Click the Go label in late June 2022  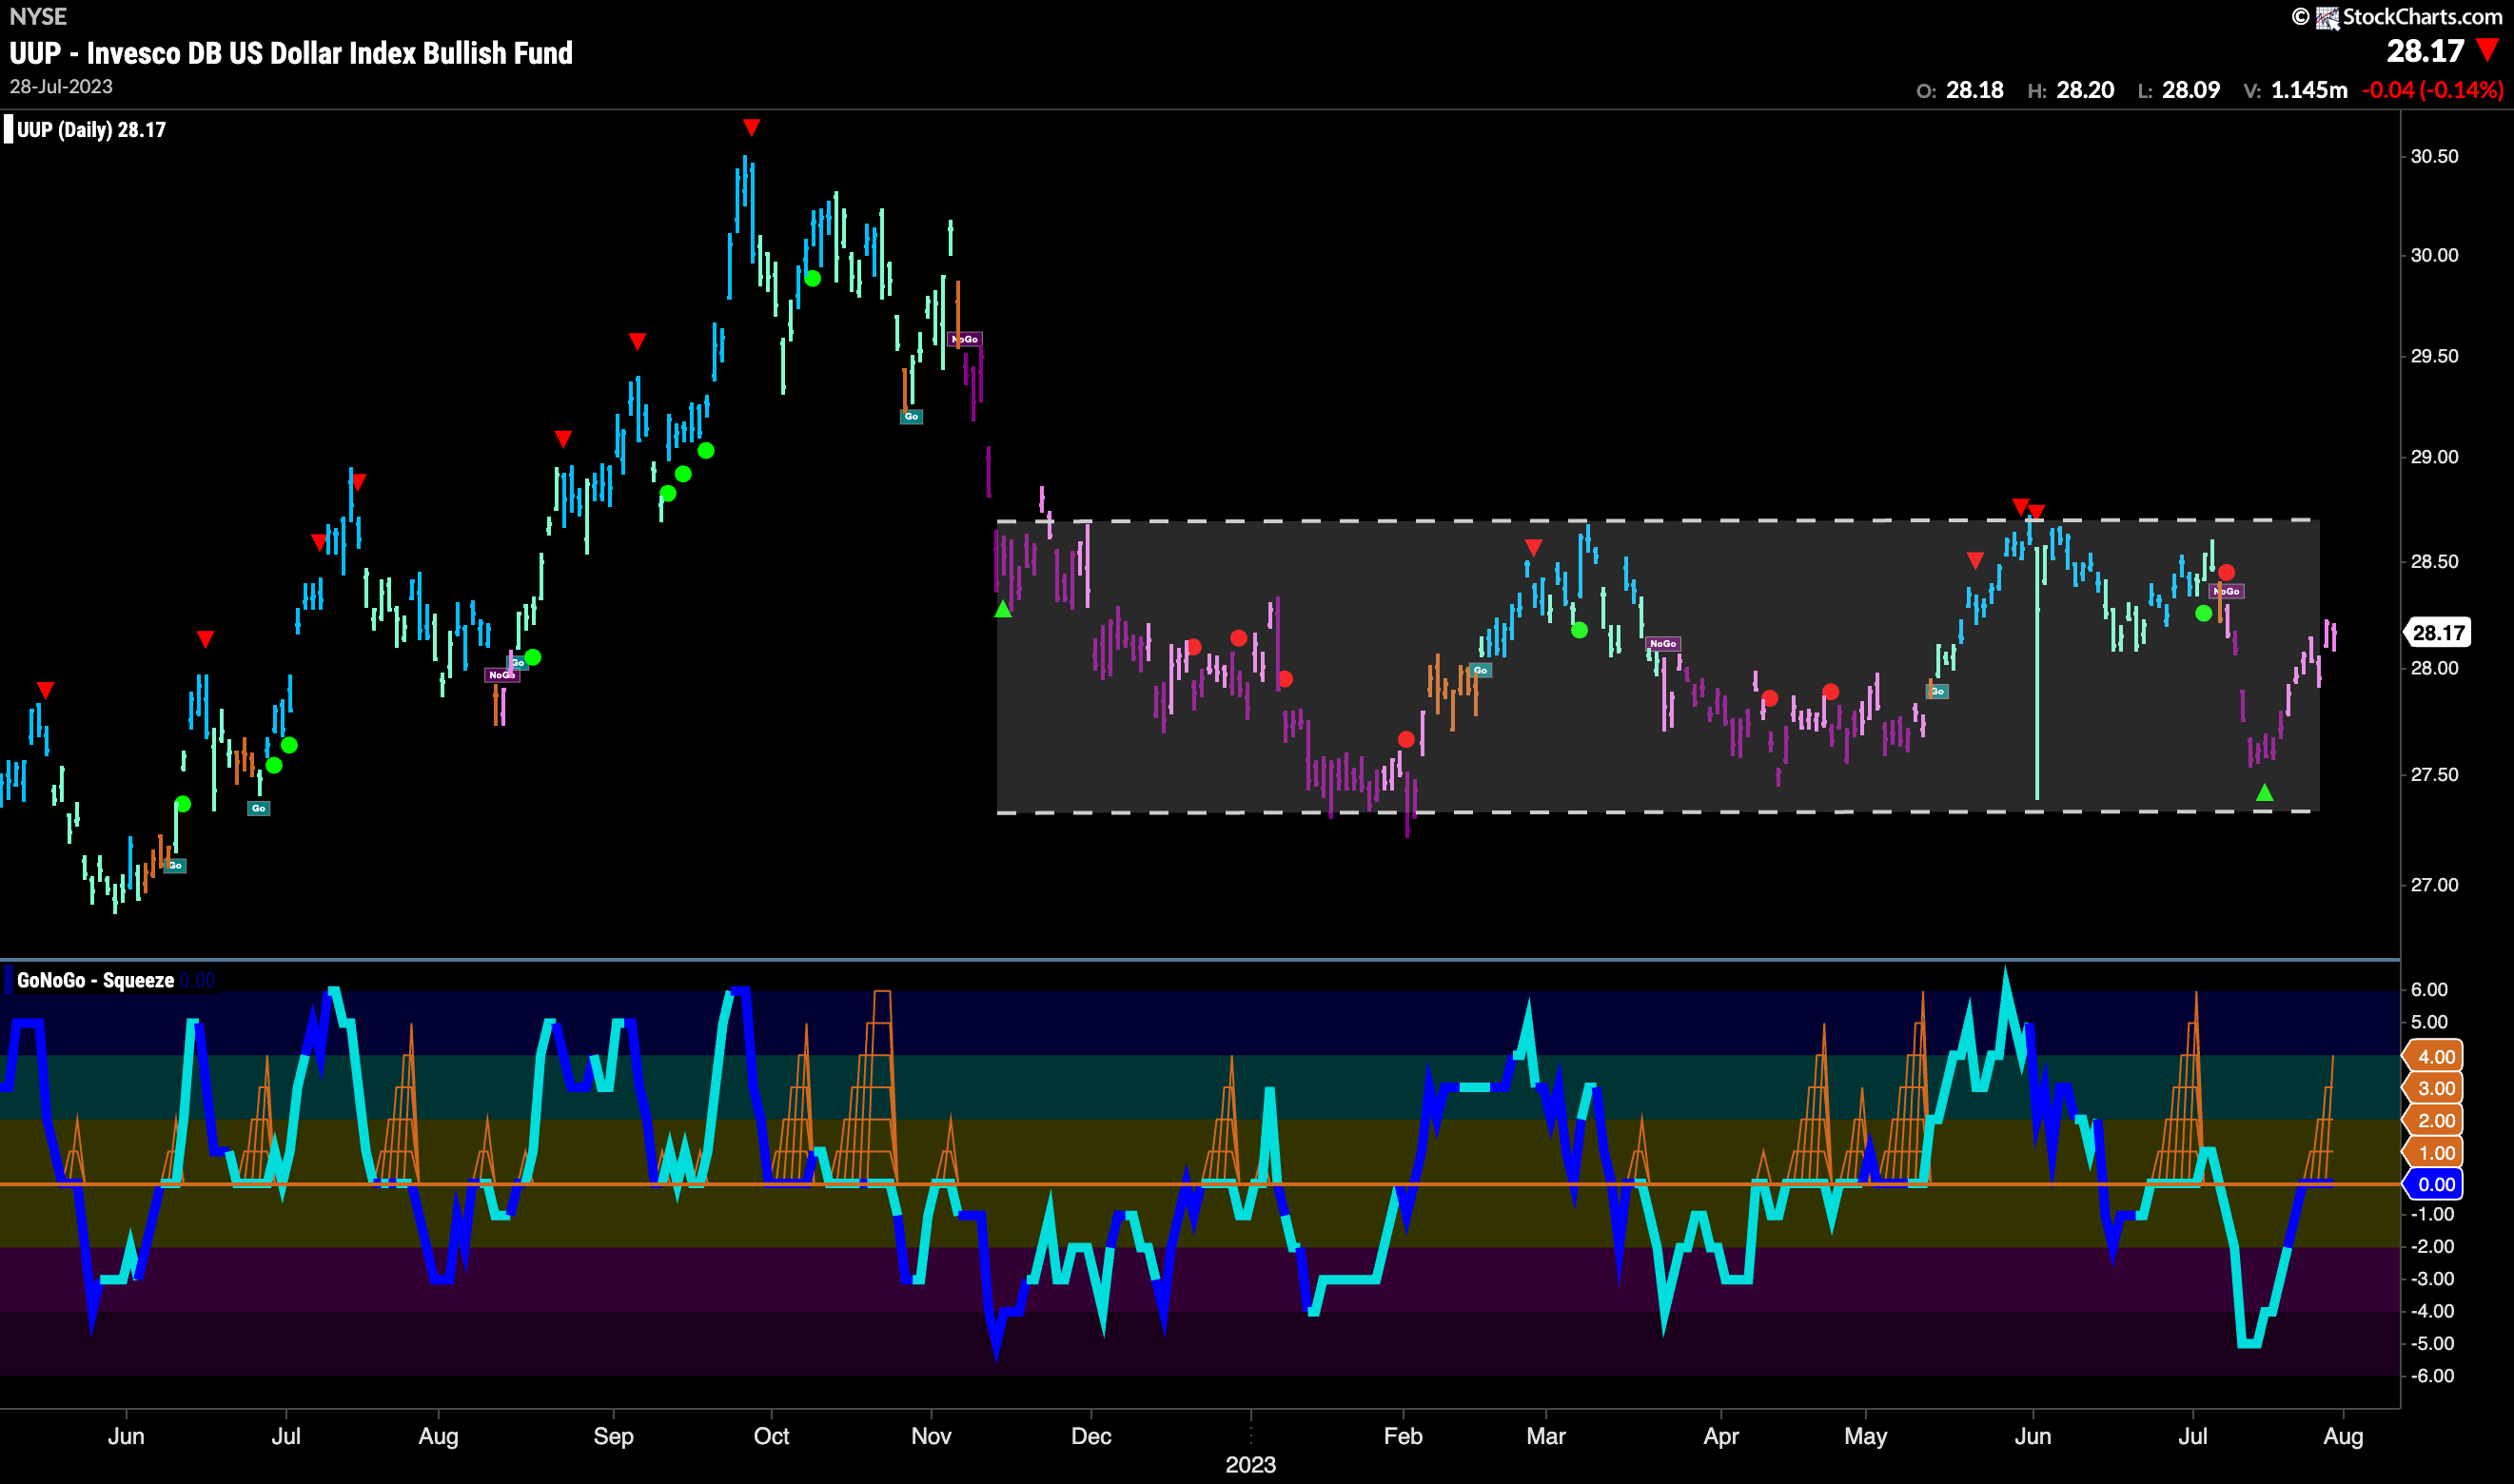coord(258,809)
